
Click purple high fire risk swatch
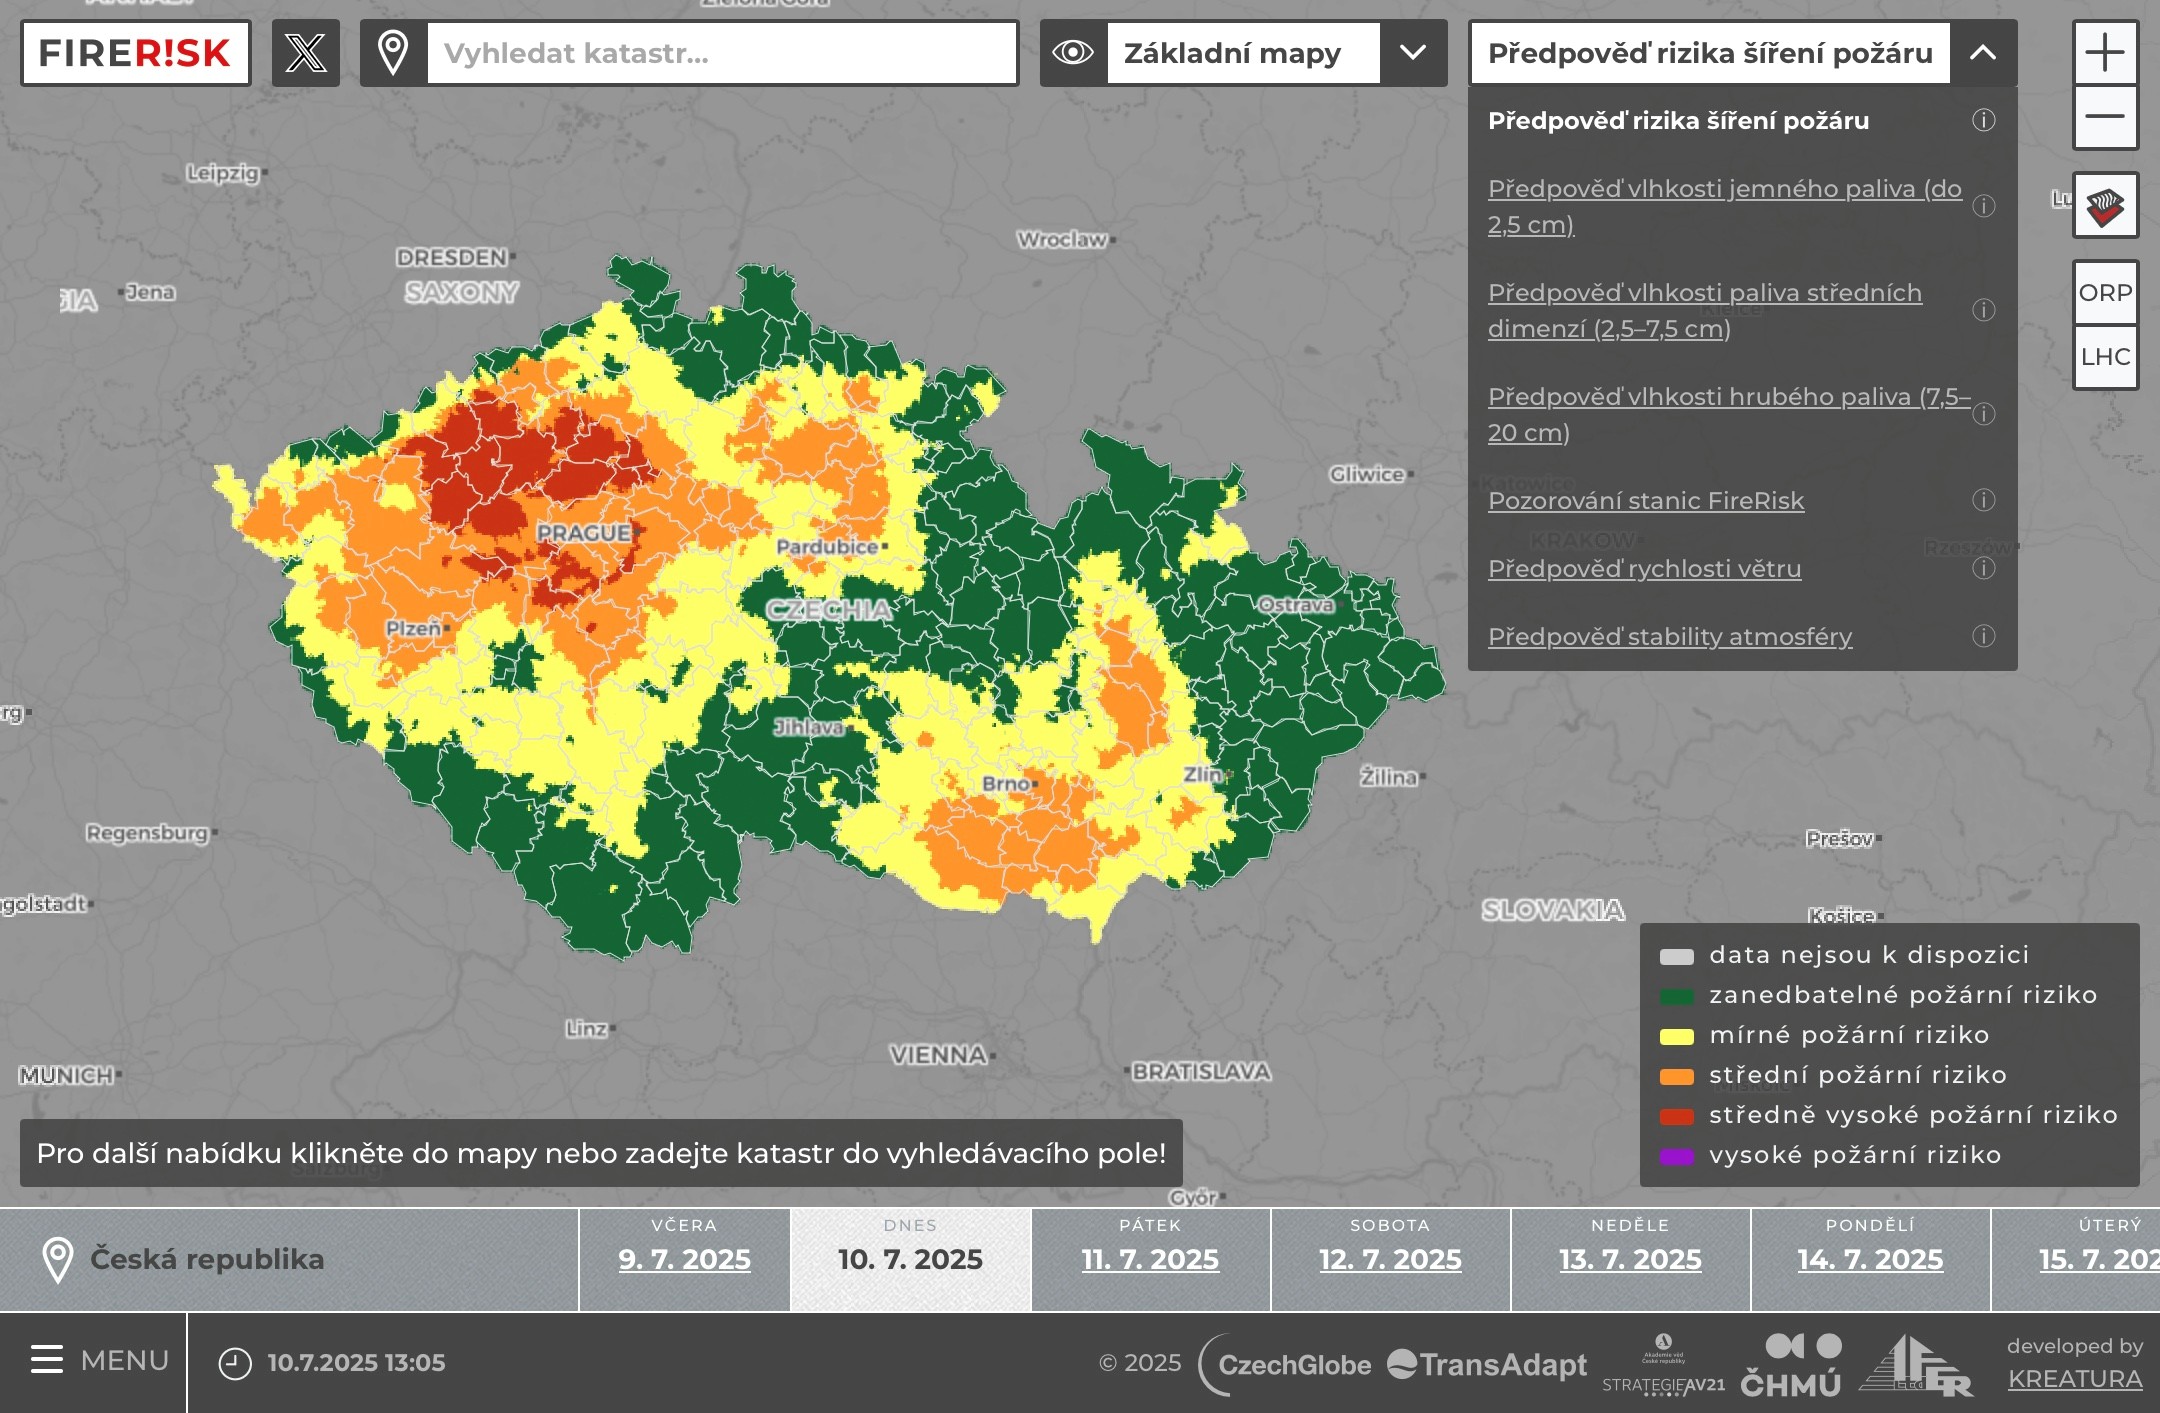[1677, 1156]
